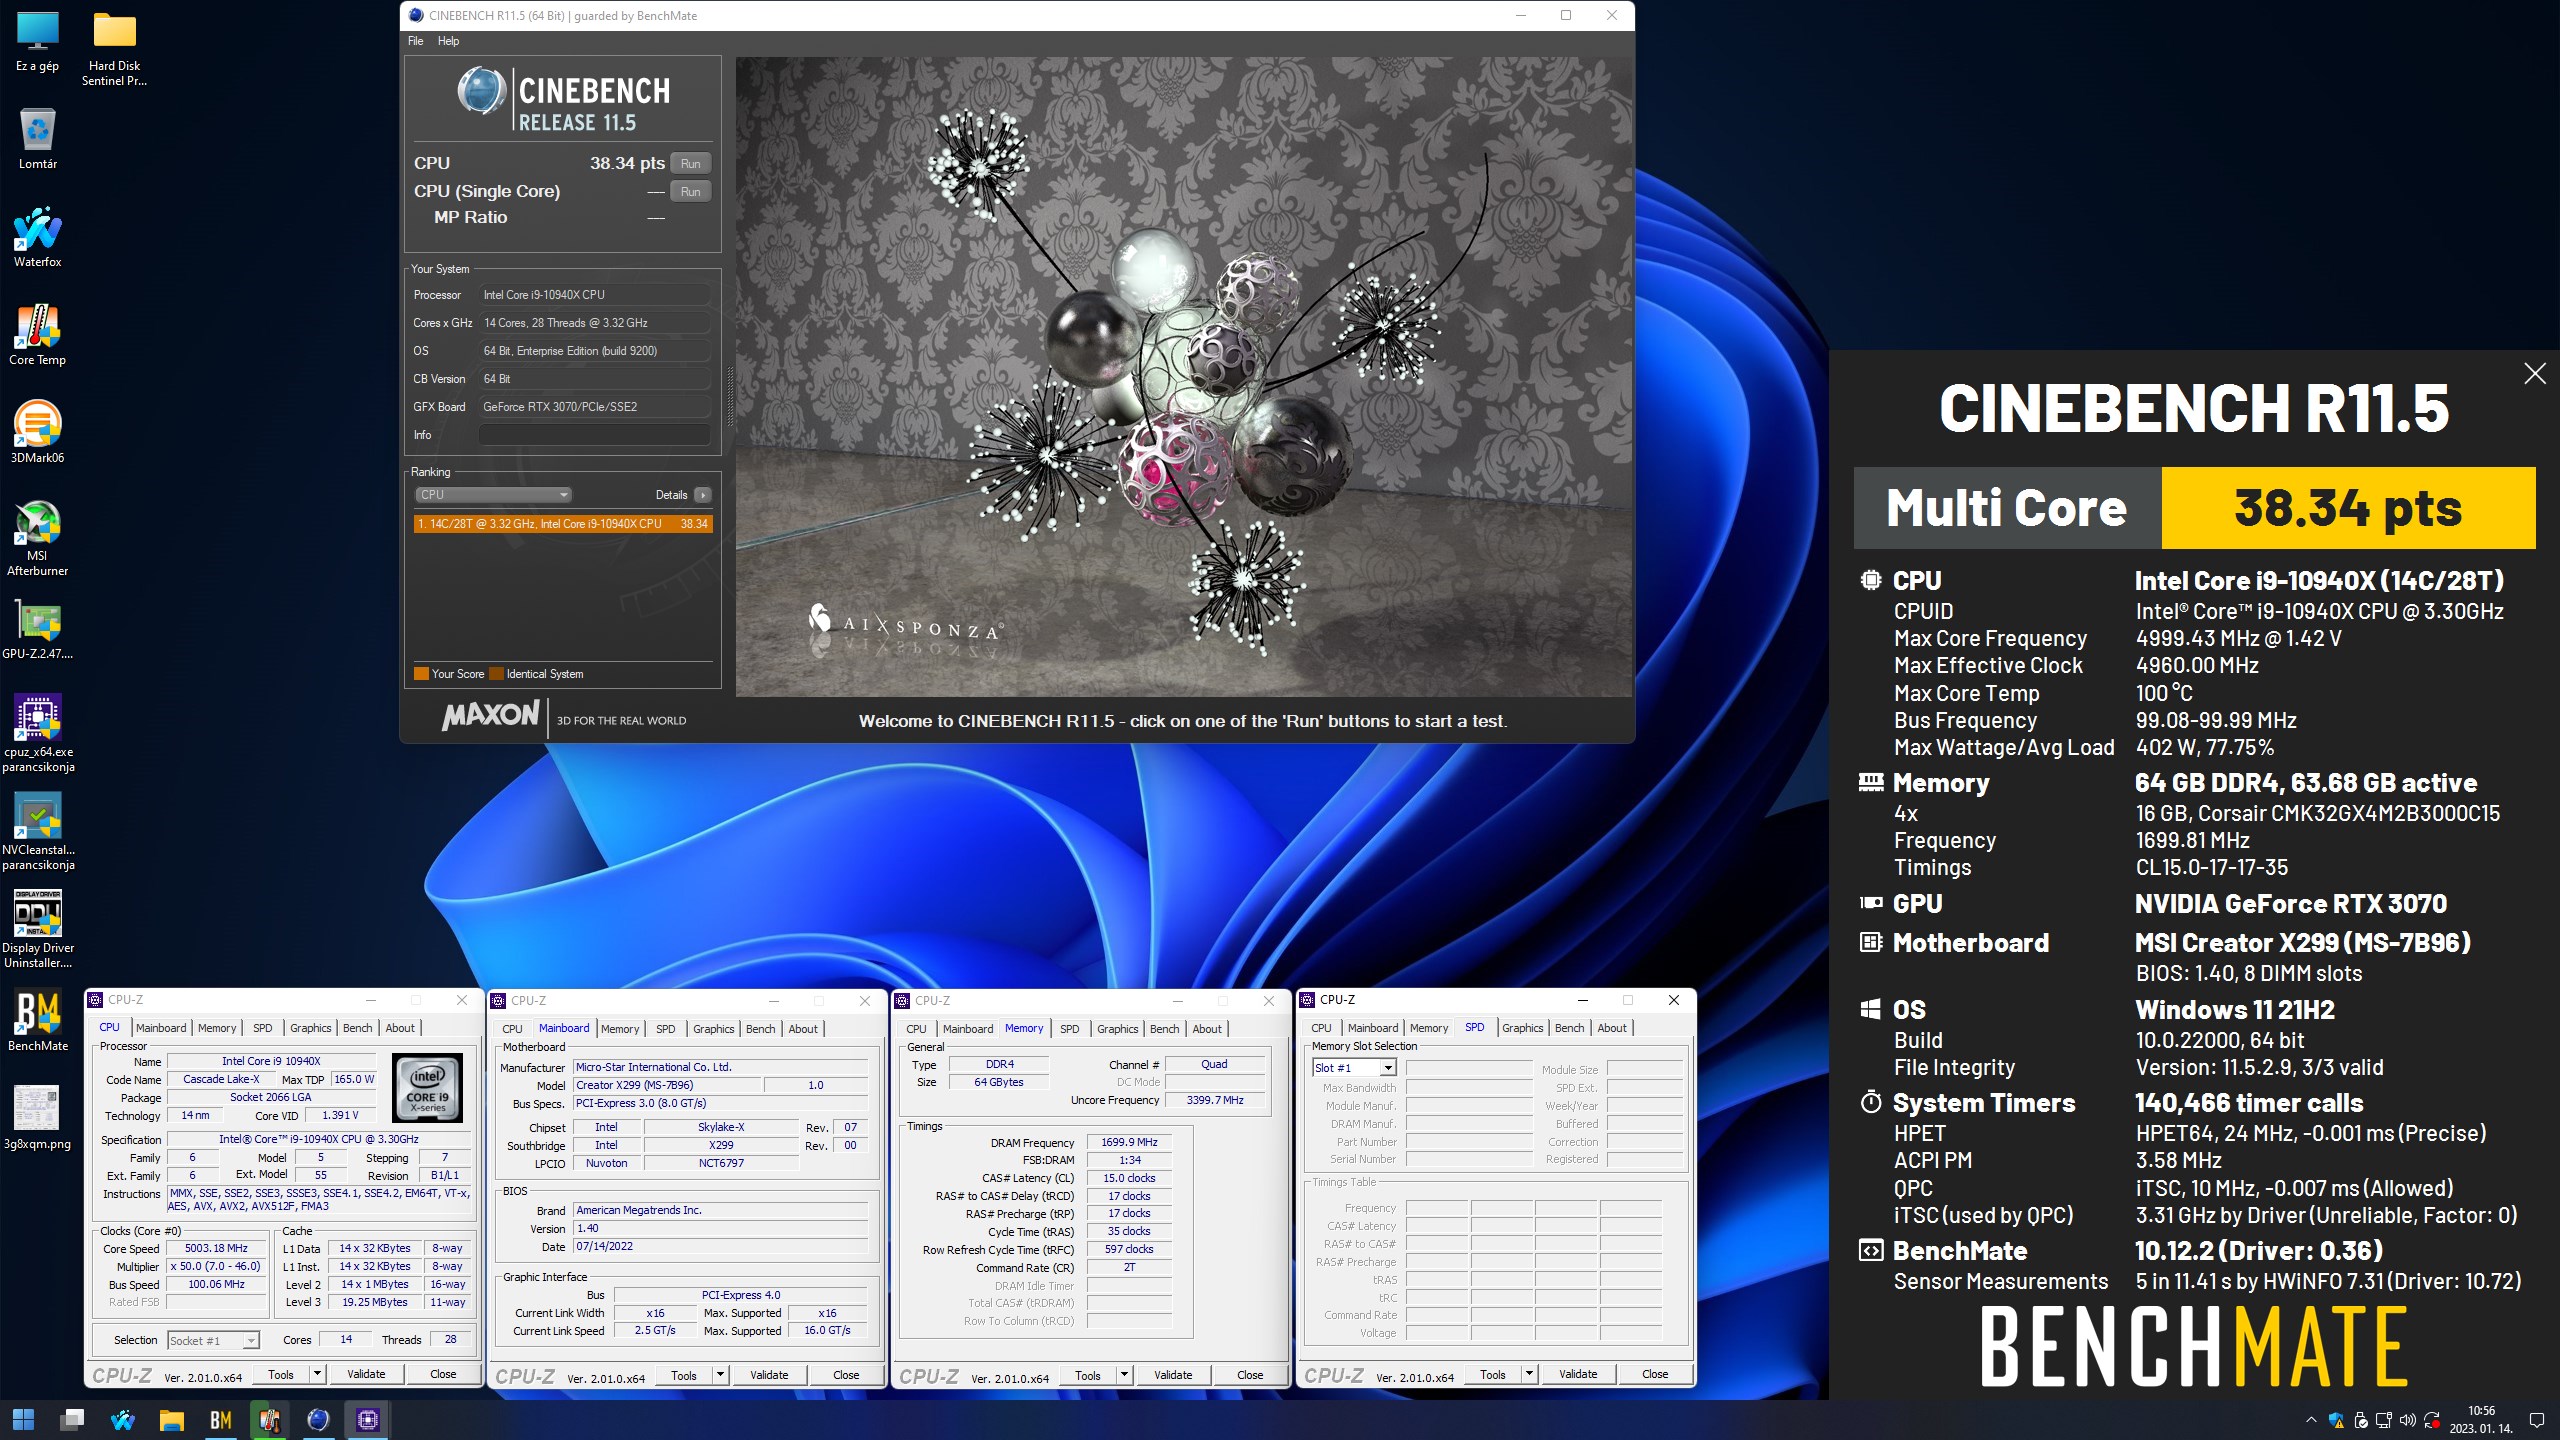Image resolution: width=2560 pixels, height=1440 pixels.
Task: Click the Intel Core i9 processor logo
Action: point(428,1087)
